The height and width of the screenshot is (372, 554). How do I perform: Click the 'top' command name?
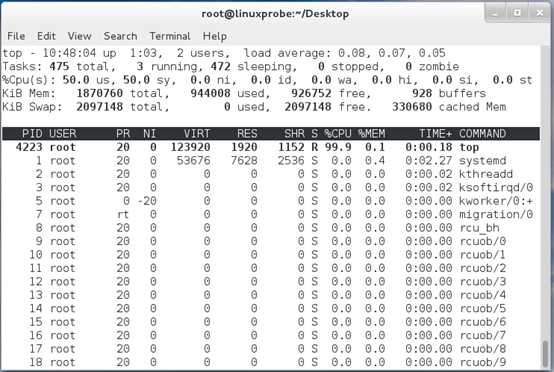[469, 147]
